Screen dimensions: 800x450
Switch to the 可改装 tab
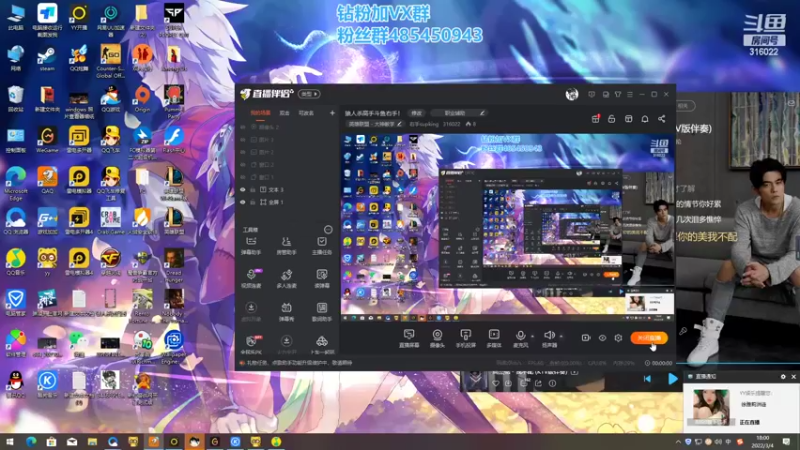tap(306, 113)
